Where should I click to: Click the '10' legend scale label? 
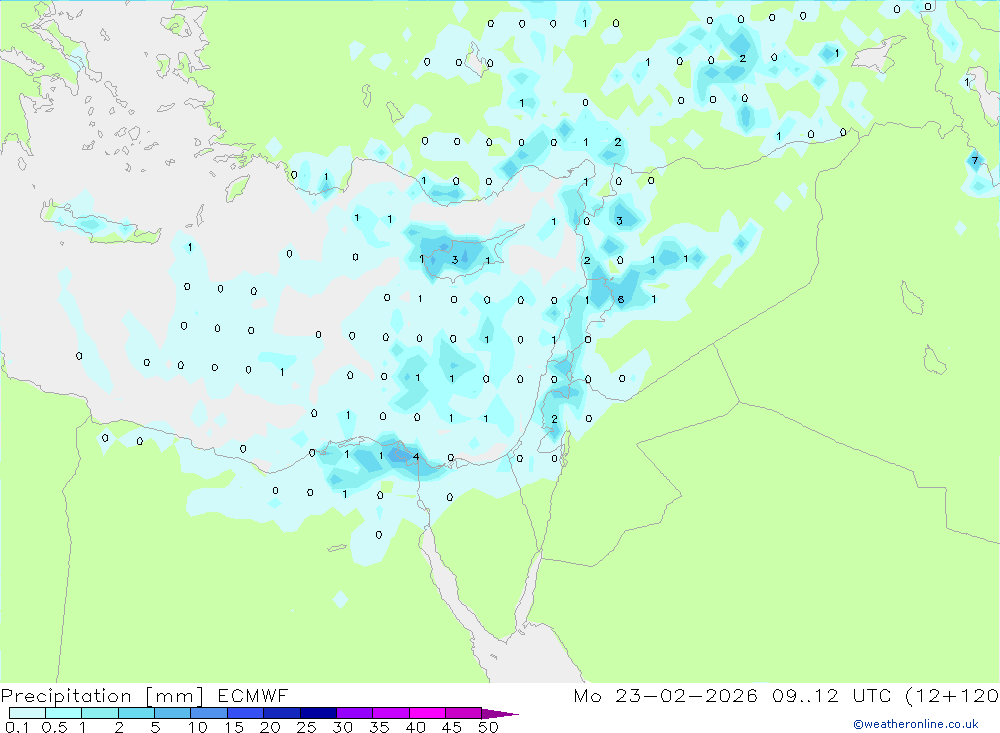click(x=198, y=727)
